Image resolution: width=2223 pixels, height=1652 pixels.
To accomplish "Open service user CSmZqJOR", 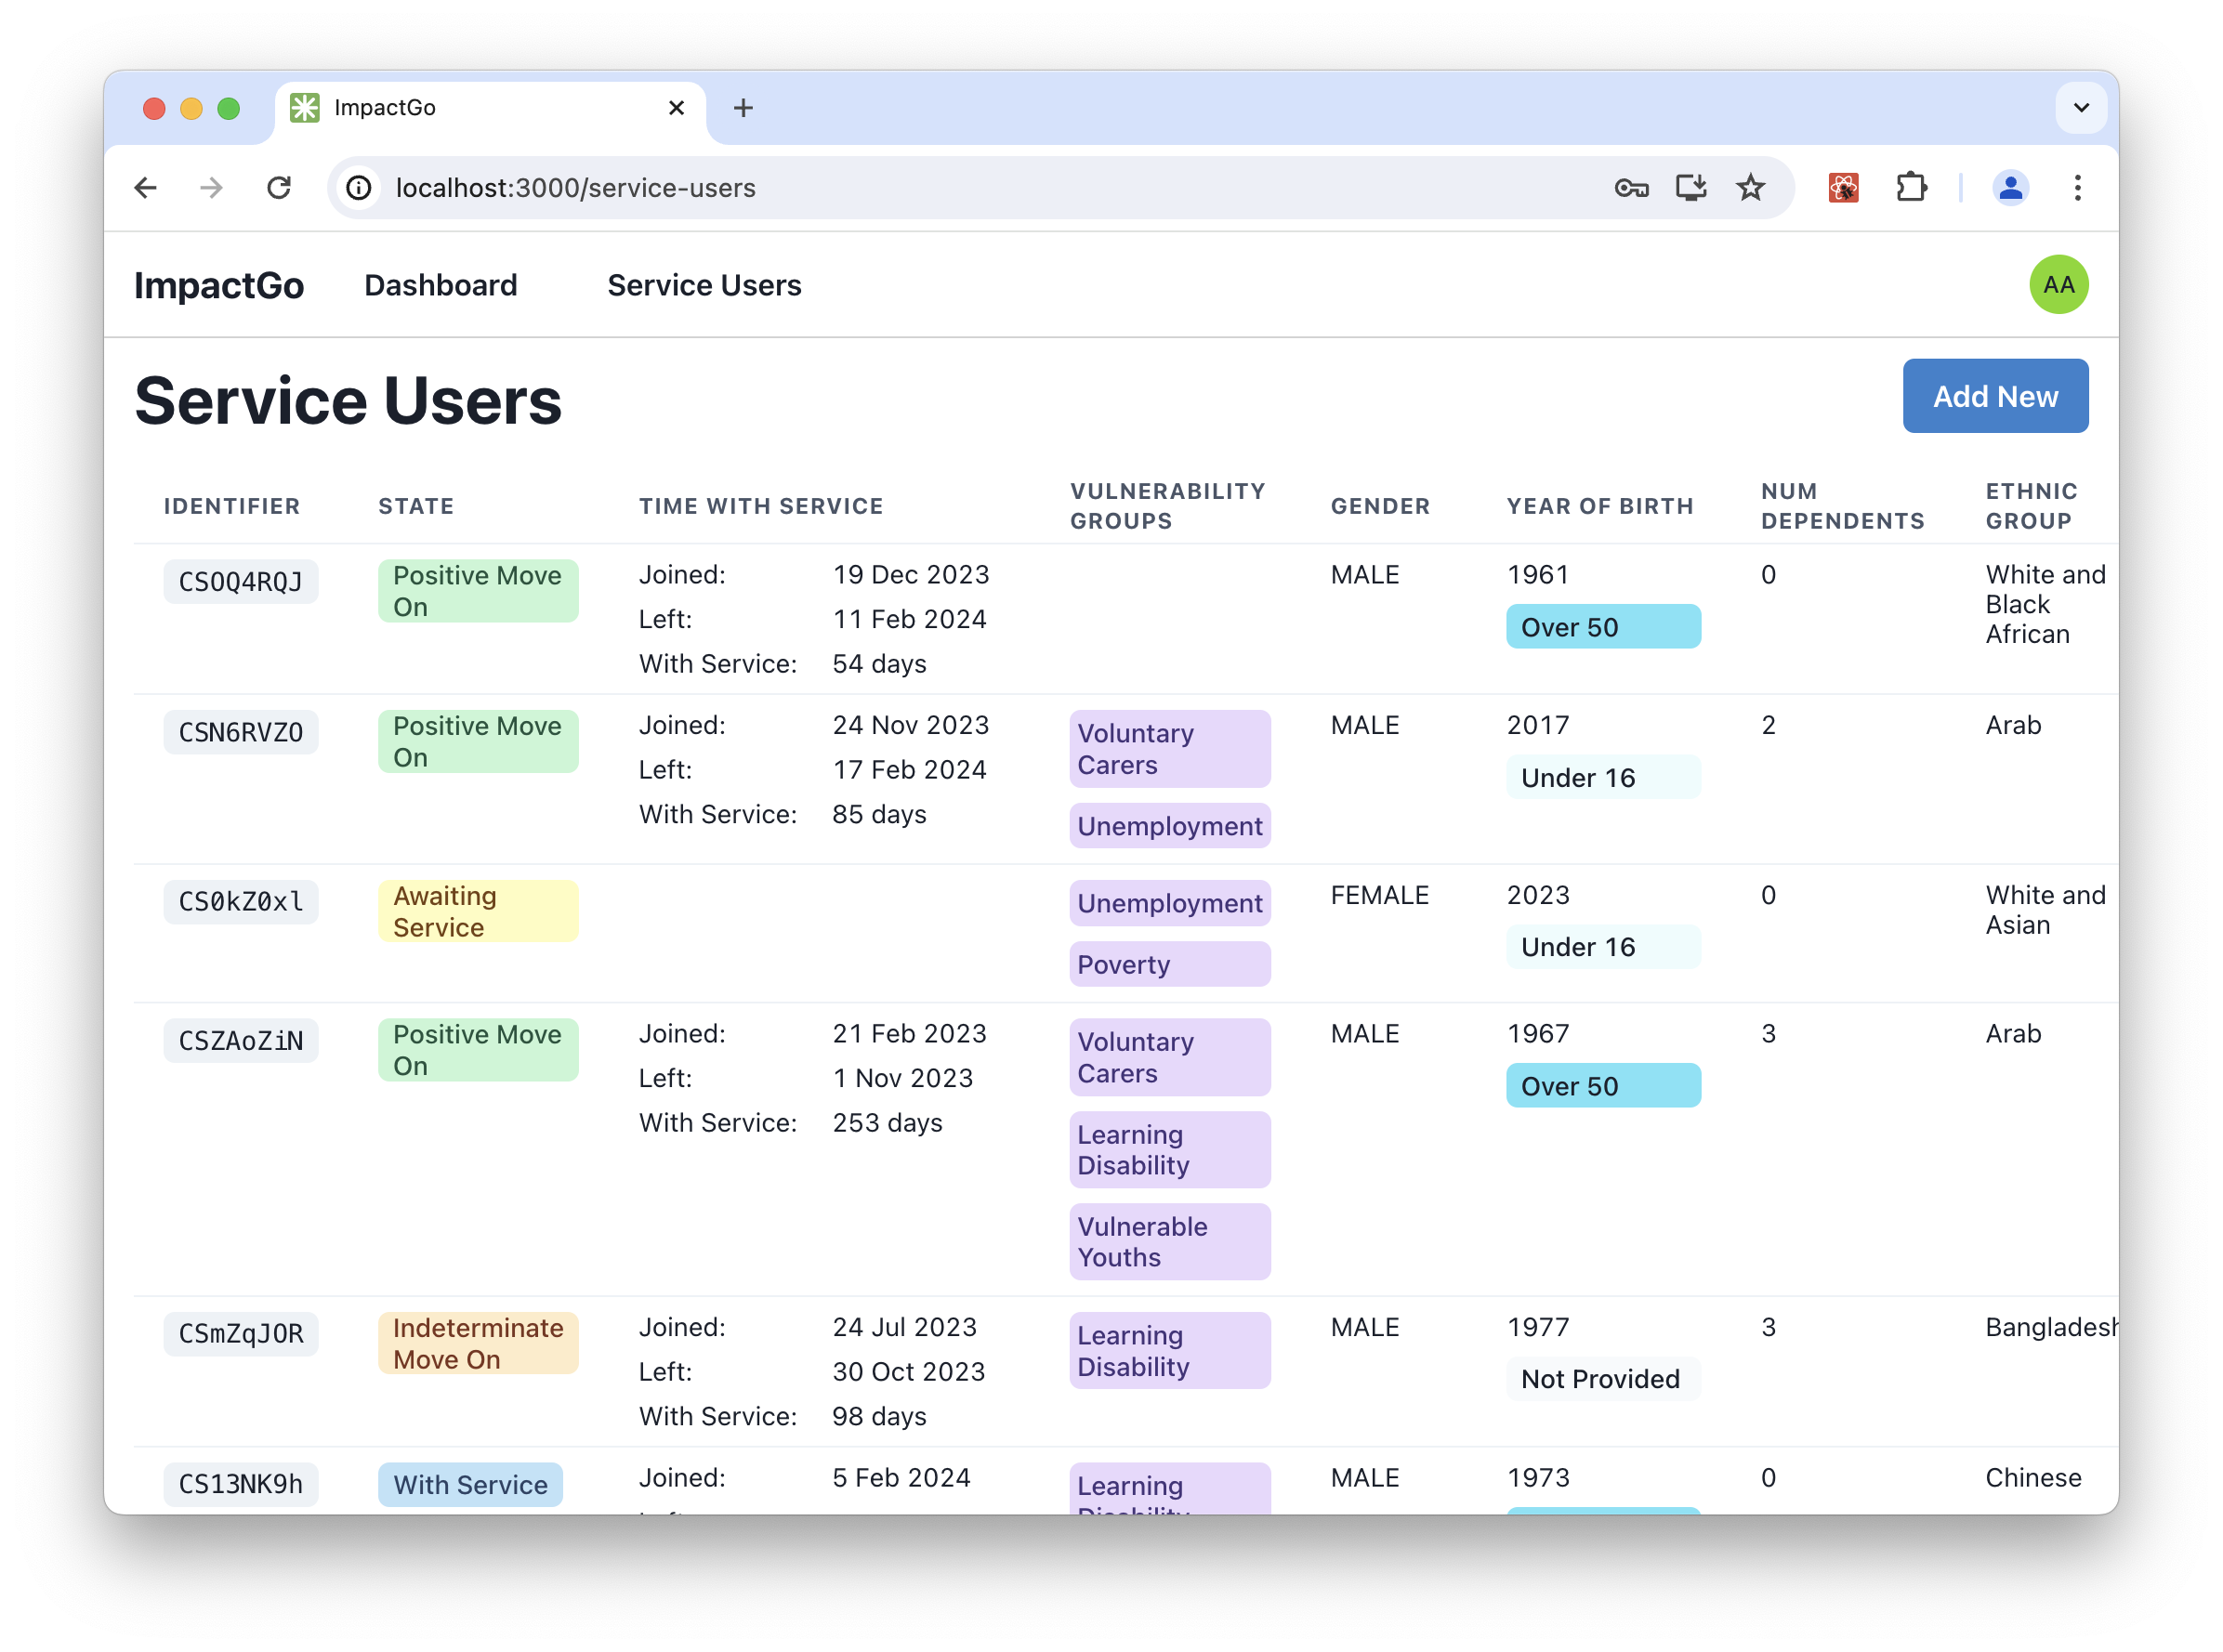I will pos(241,1335).
